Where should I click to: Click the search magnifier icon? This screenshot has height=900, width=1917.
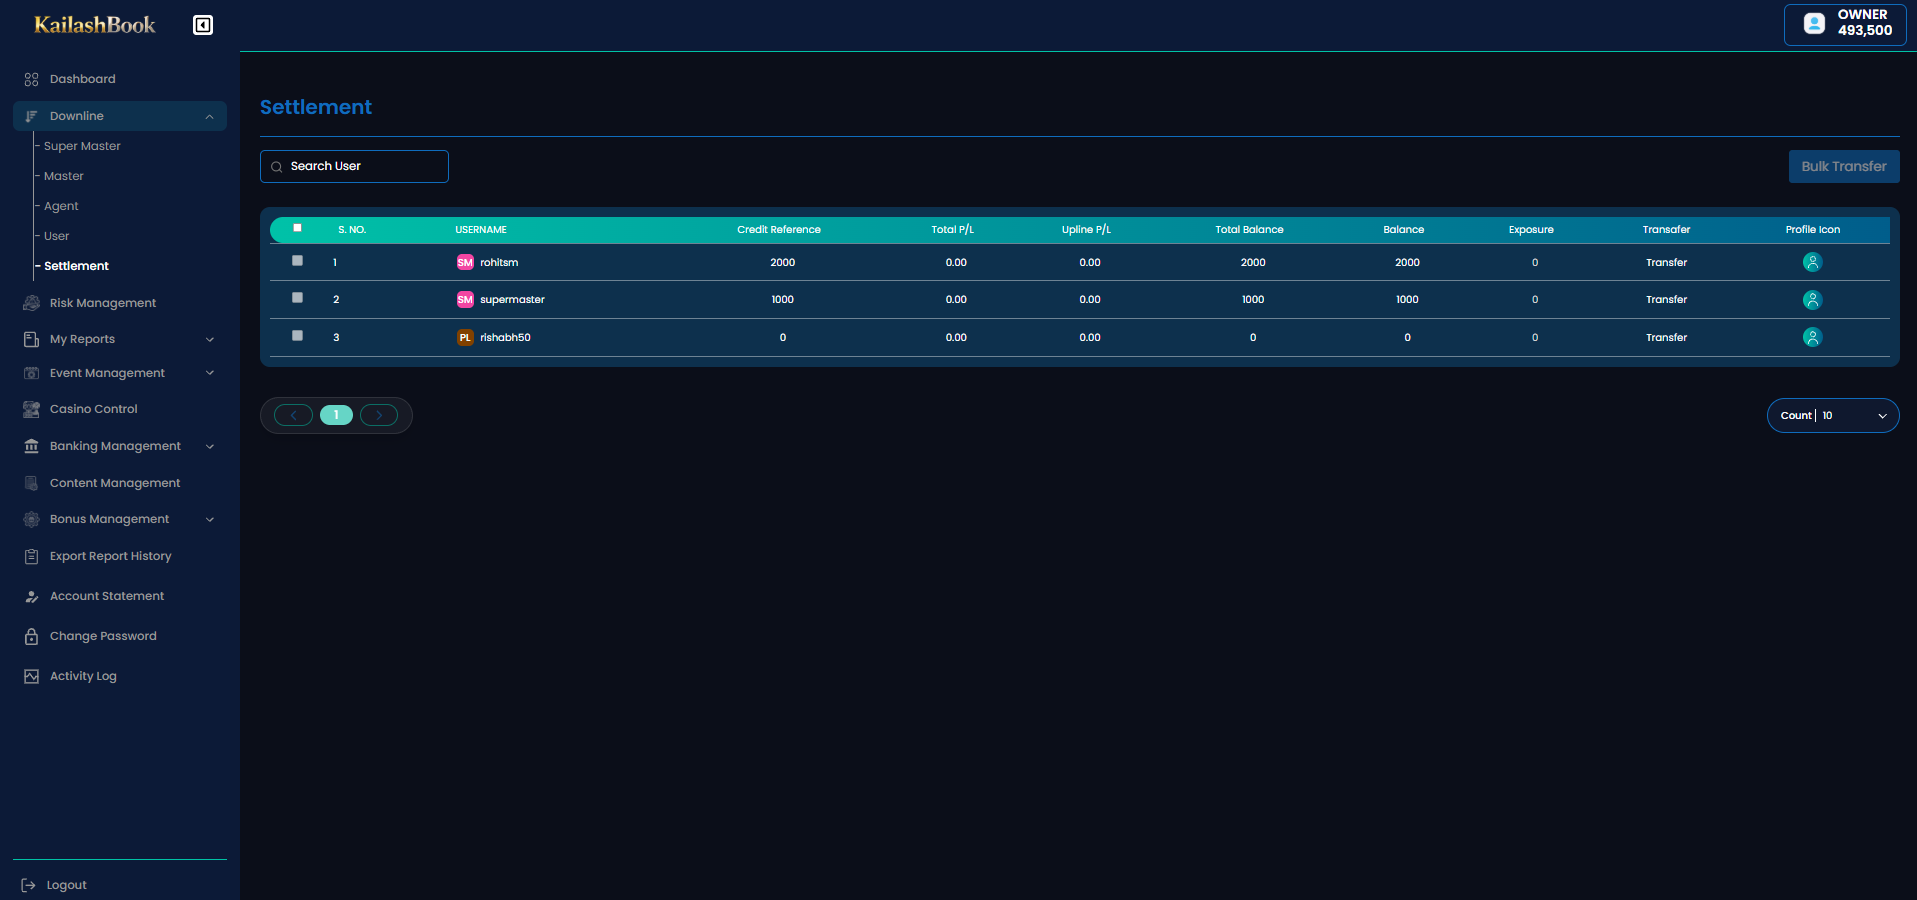coord(277,167)
